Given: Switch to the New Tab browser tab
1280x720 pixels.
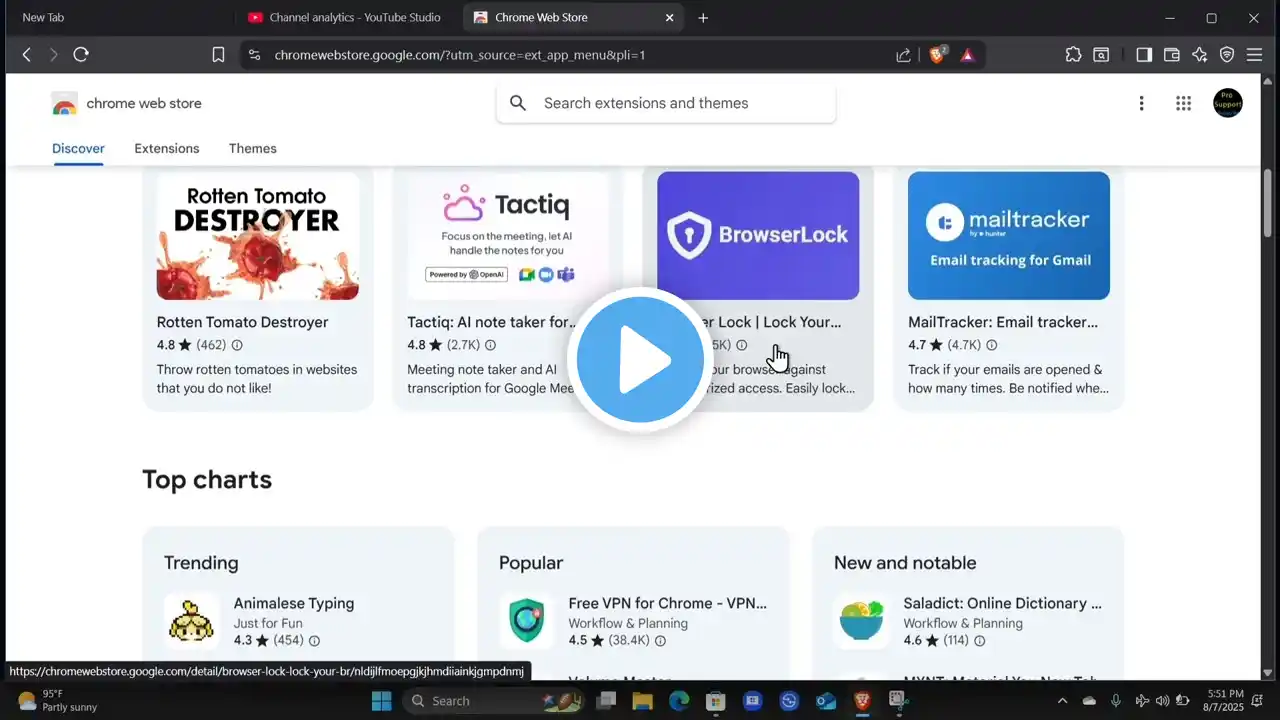Looking at the screenshot, I should click(120, 18).
